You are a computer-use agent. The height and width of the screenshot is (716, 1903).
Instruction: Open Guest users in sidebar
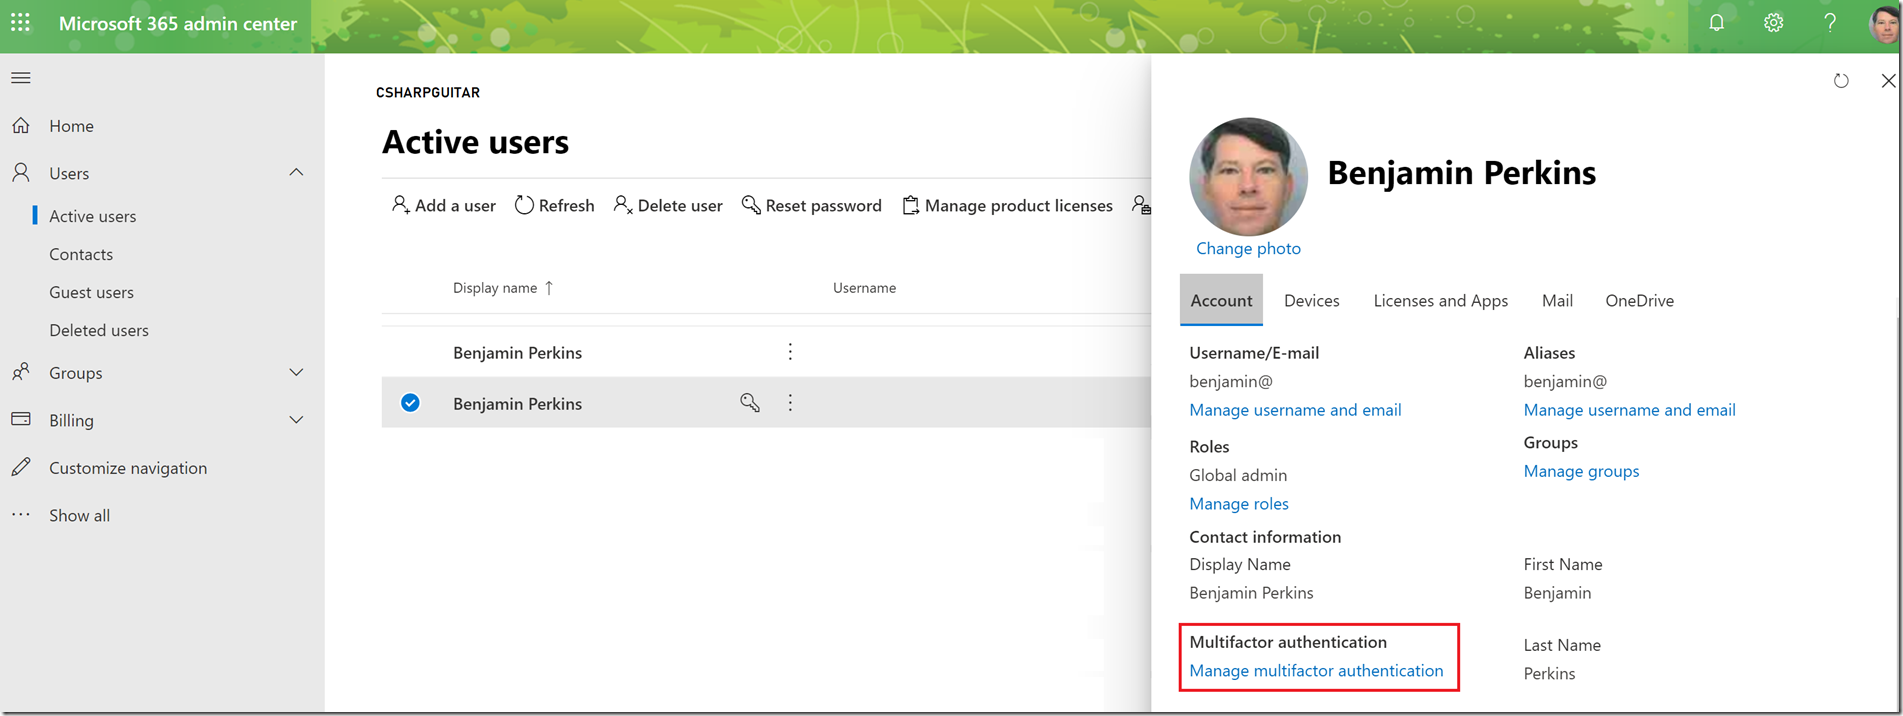[91, 292]
